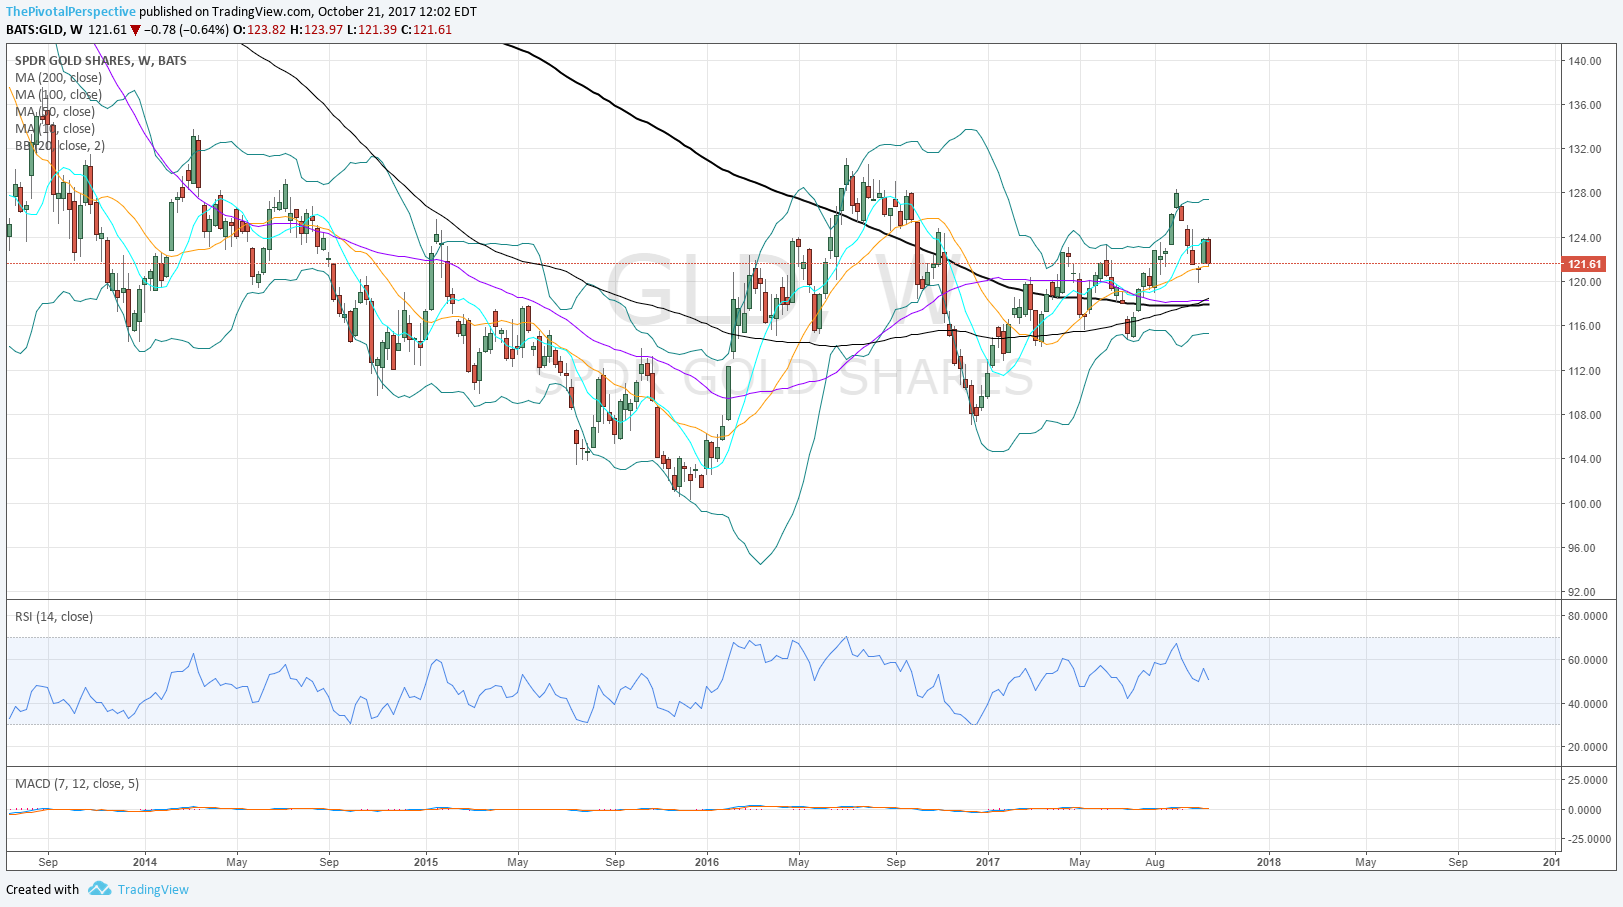Click the 20.0000 RSI axis label
The height and width of the screenshot is (907, 1623).
click(x=1588, y=747)
